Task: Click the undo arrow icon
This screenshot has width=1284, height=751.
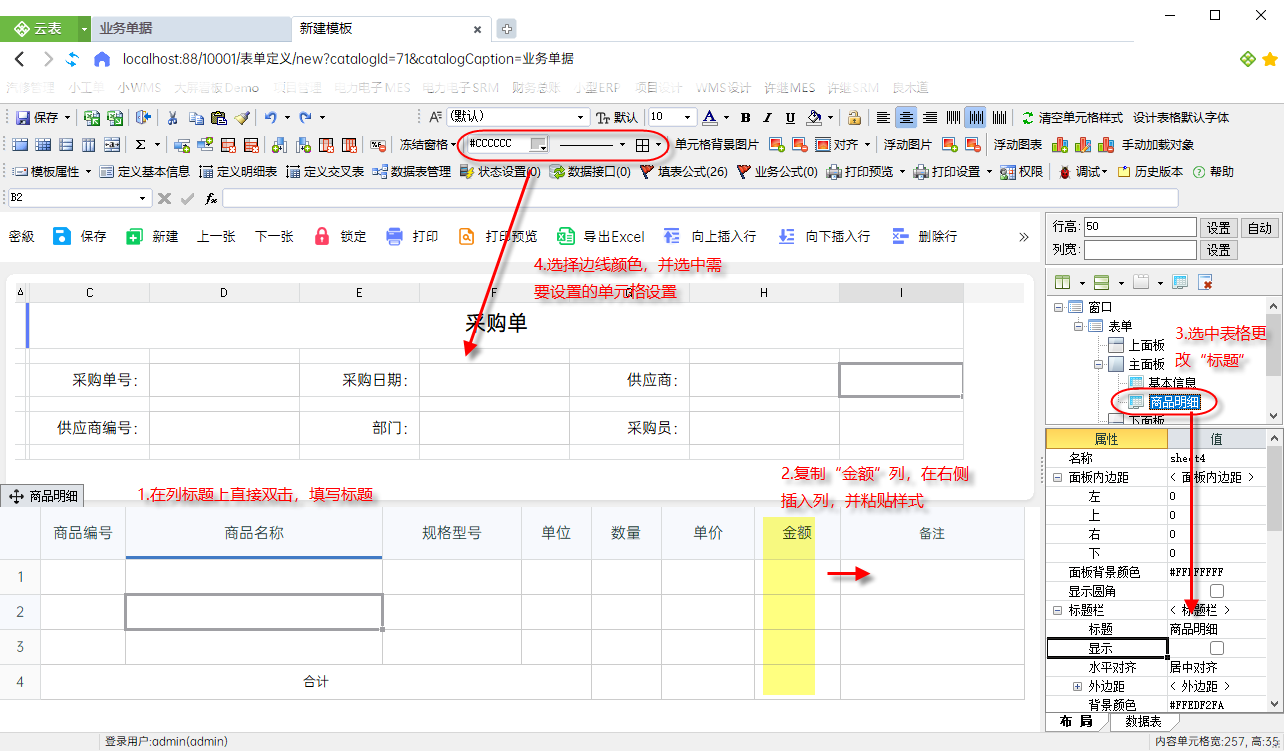Action: tap(270, 117)
